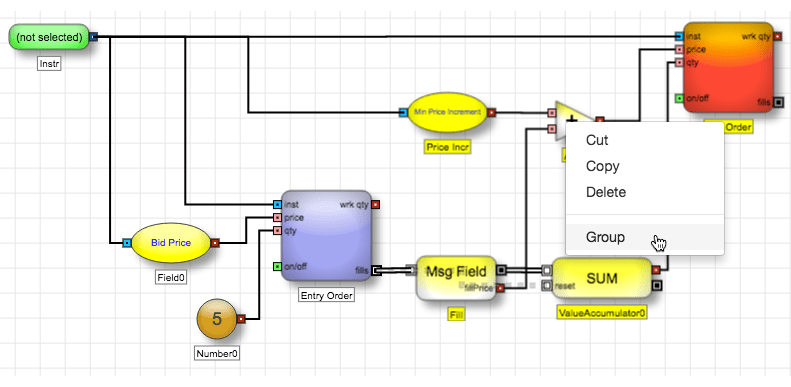Select the Bid Price field block

click(171, 243)
